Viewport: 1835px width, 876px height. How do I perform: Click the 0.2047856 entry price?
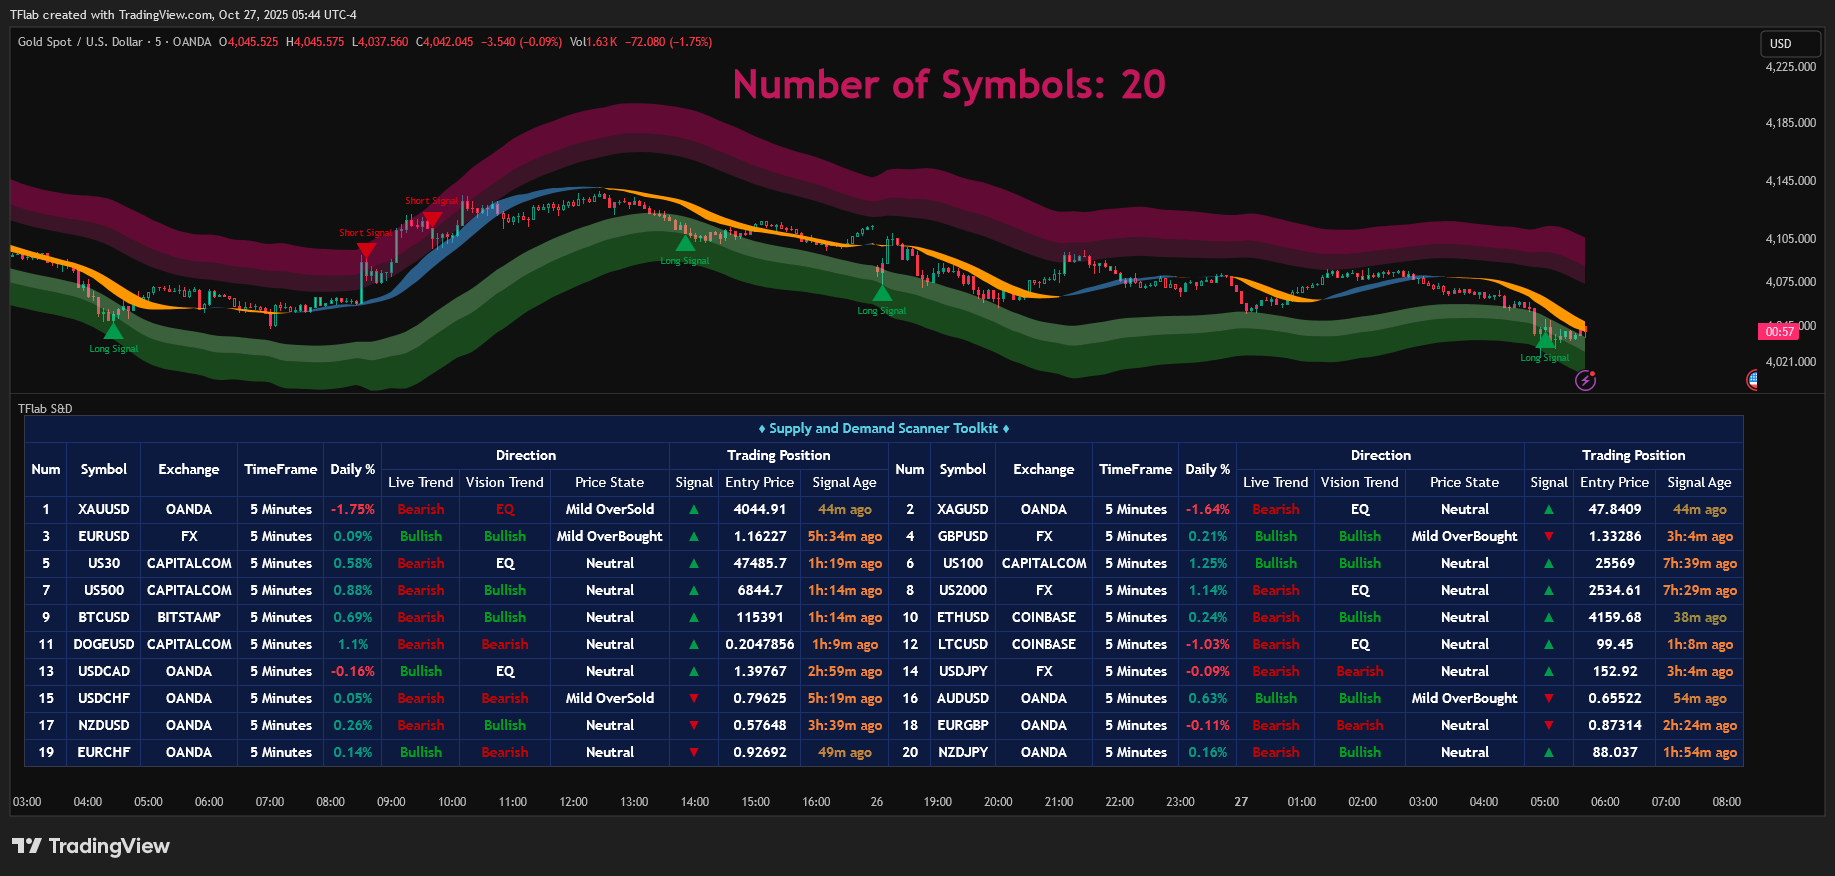click(x=760, y=644)
